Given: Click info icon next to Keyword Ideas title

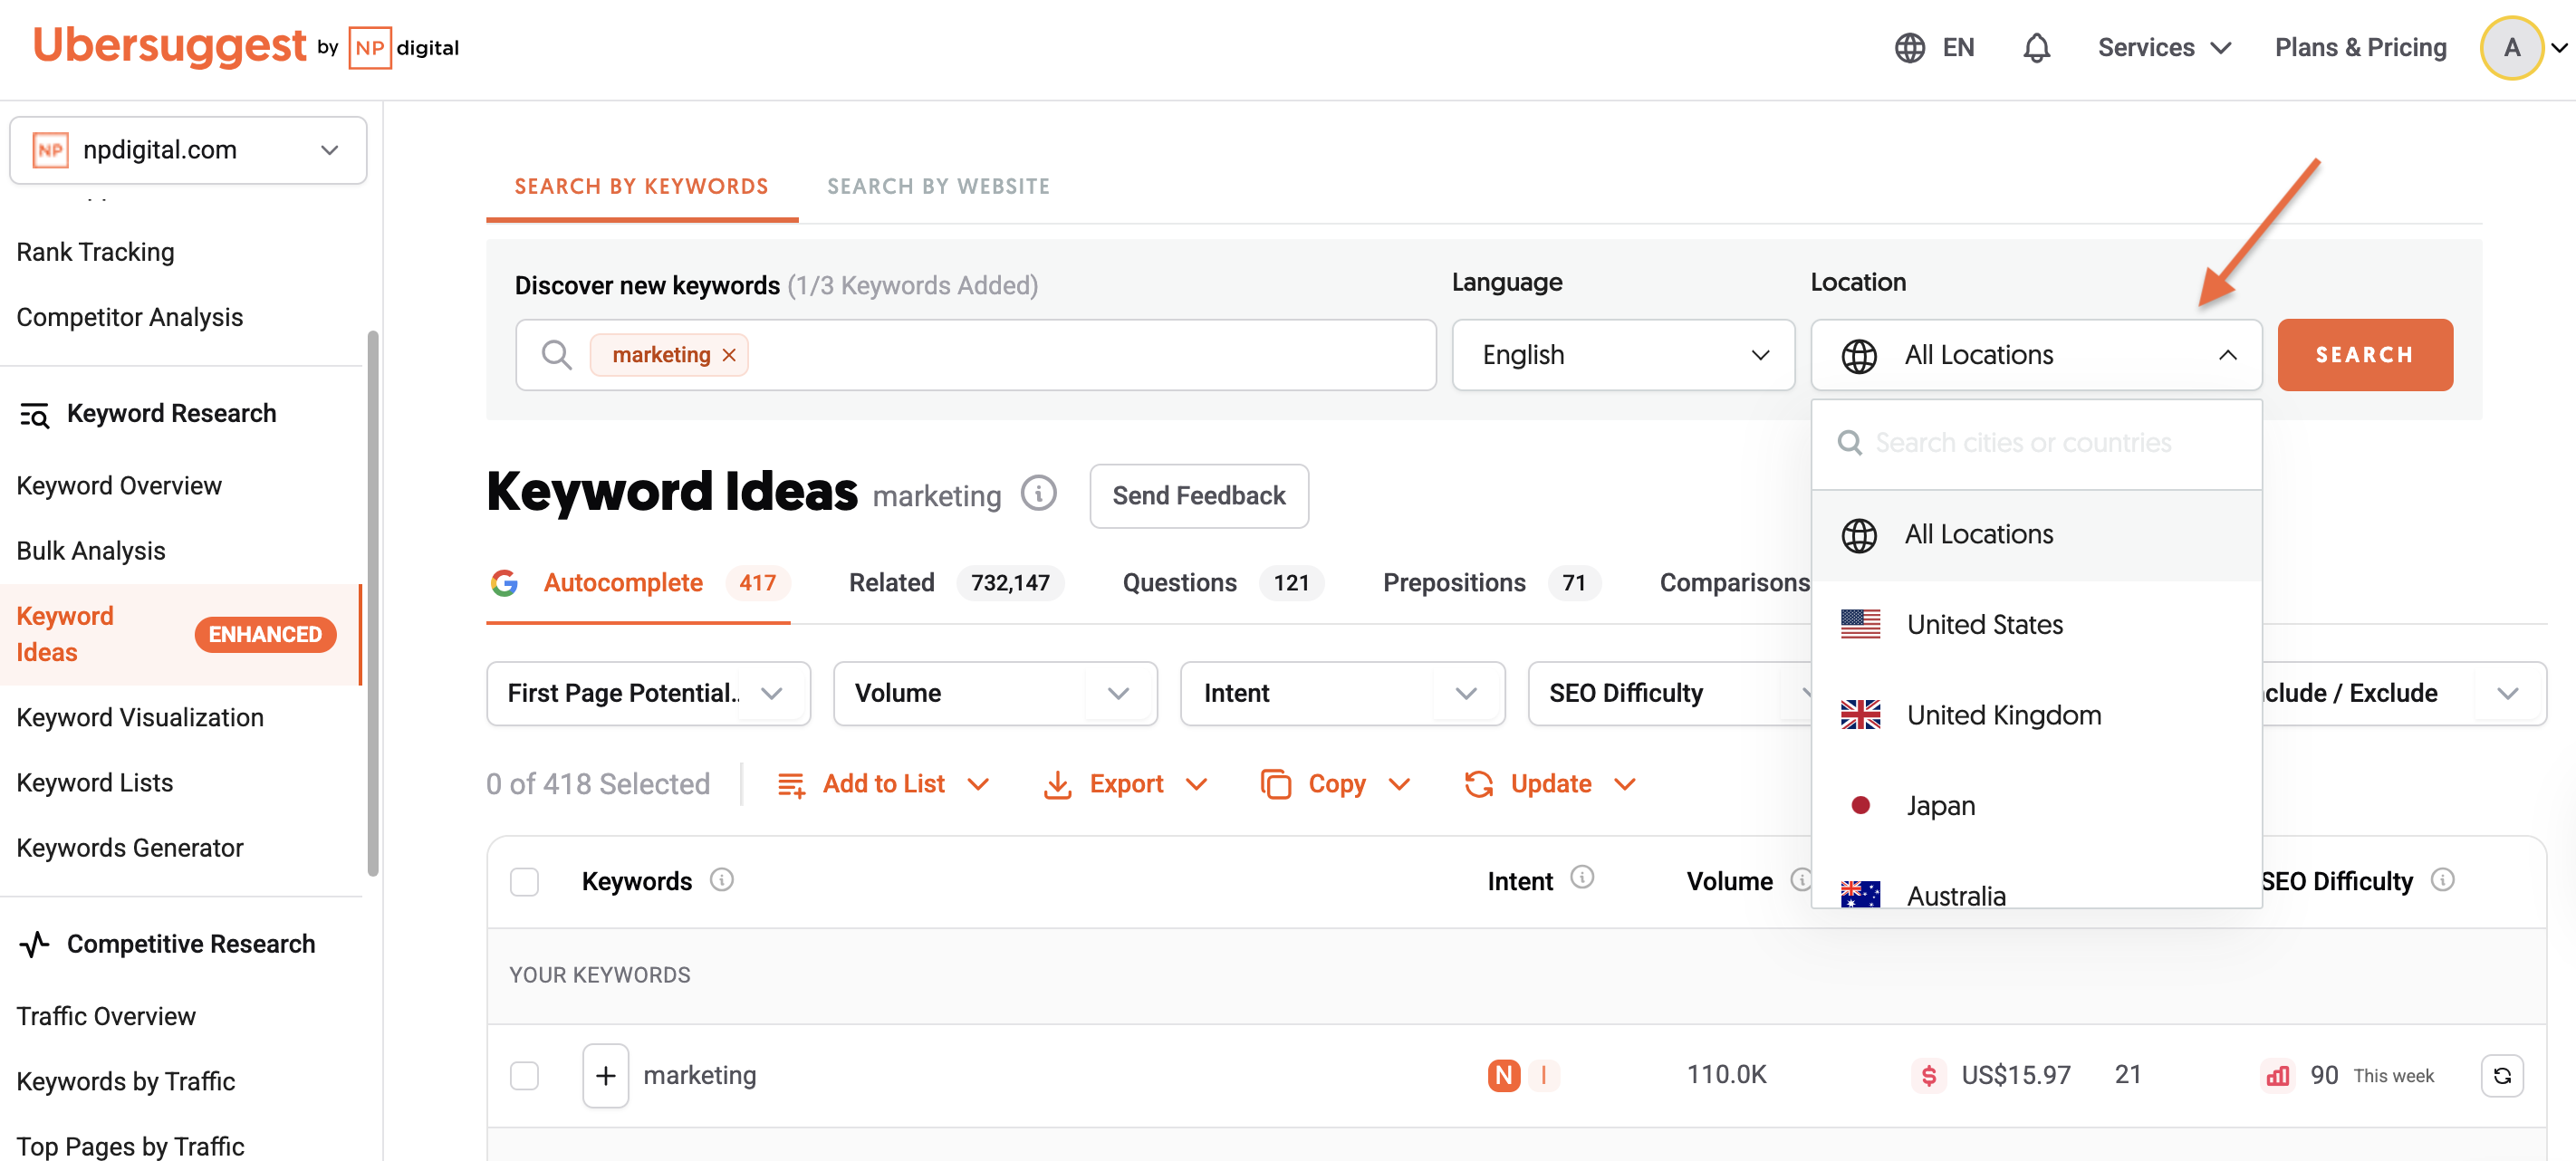Looking at the screenshot, I should pyautogui.click(x=1038, y=493).
